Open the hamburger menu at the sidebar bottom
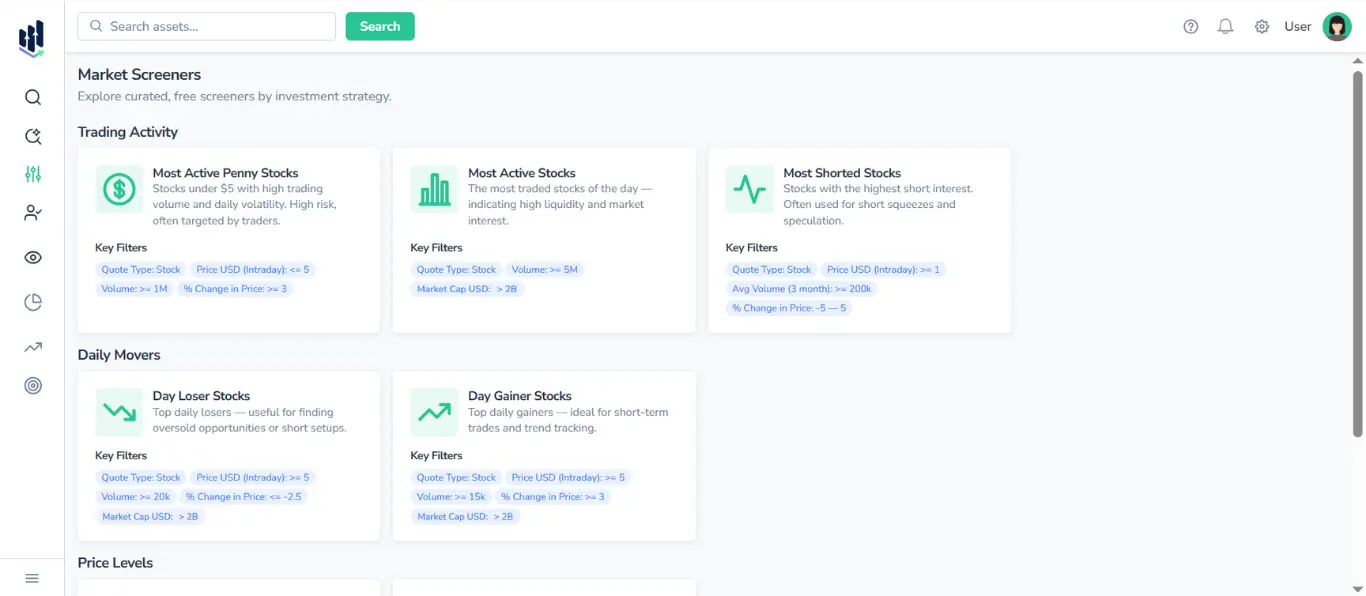The height and width of the screenshot is (596, 1366). pyautogui.click(x=31, y=577)
